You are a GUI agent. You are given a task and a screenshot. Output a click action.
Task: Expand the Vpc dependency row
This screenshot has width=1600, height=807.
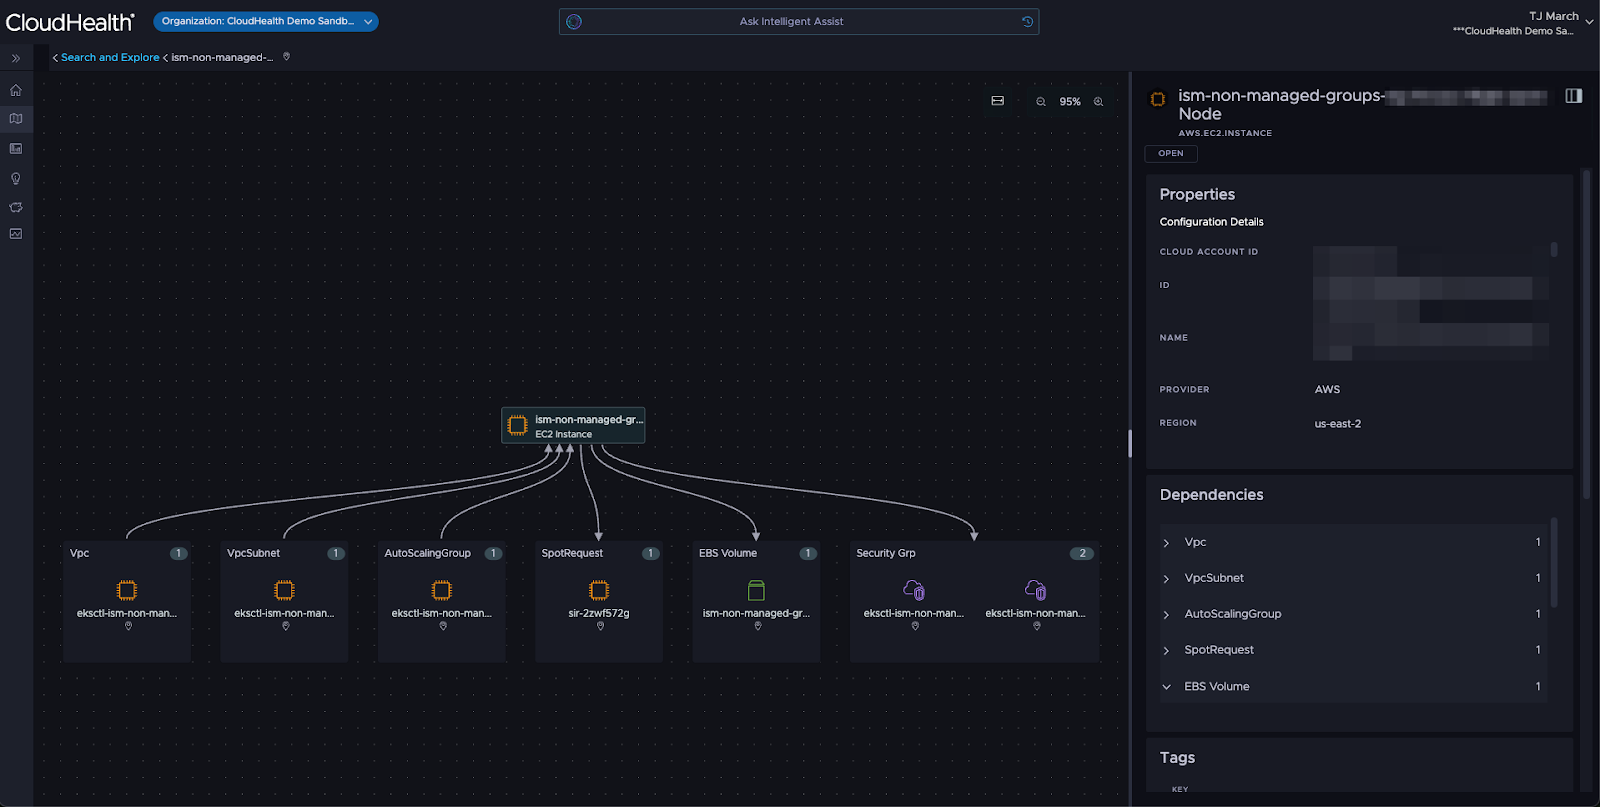[1166, 543]
